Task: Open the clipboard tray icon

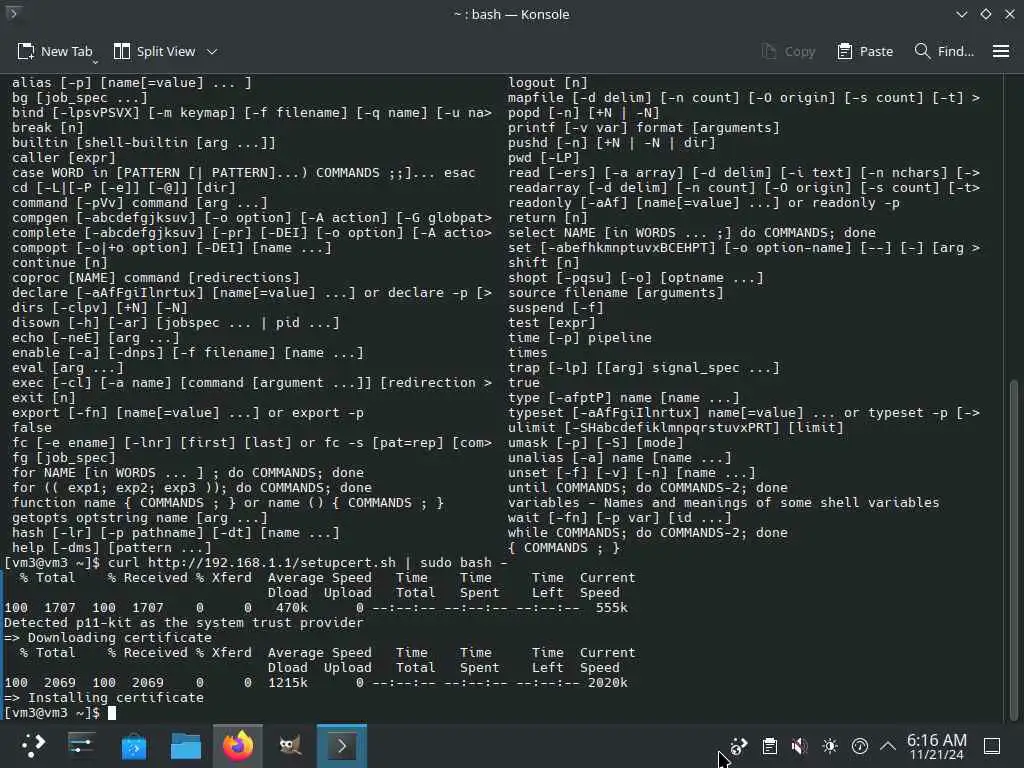Action: [x=769, y=746]
